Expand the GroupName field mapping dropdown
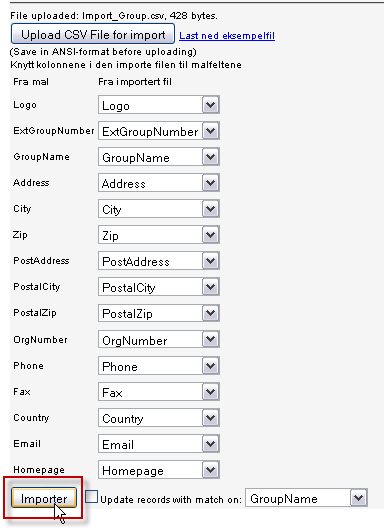Image resolution: width=384 pixels, height=531 pixels. [159, 157]
